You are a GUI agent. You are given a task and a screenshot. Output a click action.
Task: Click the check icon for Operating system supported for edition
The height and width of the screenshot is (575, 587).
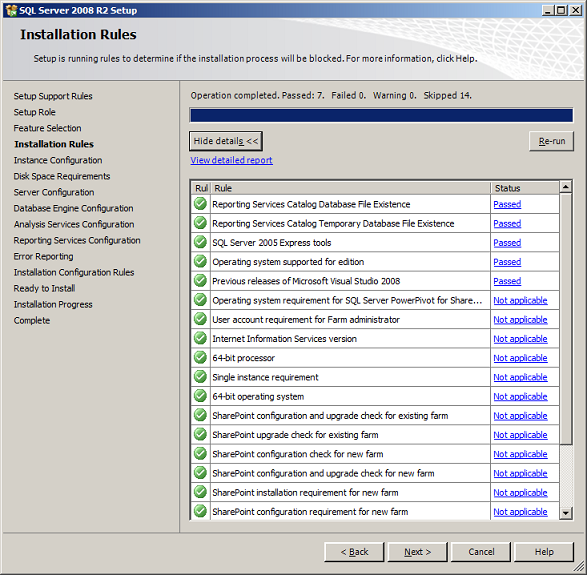tap(200, 261)
